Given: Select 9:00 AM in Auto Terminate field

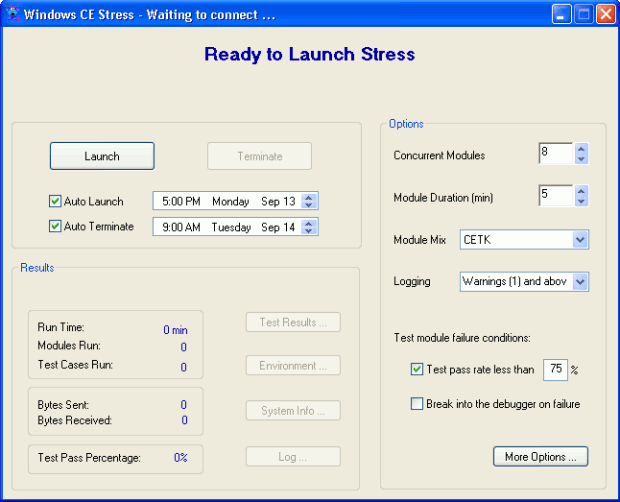Looking at the screenshot, I should pos(181,227).
